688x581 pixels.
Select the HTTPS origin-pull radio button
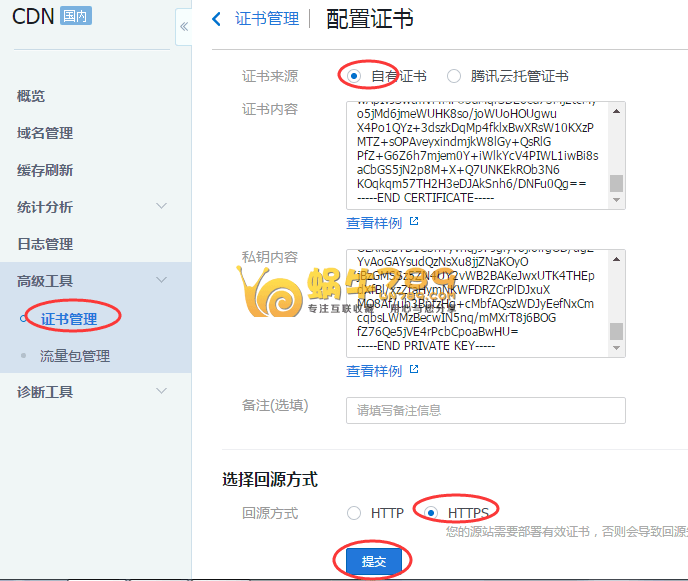pyautogui.click(x=431, y=513)
